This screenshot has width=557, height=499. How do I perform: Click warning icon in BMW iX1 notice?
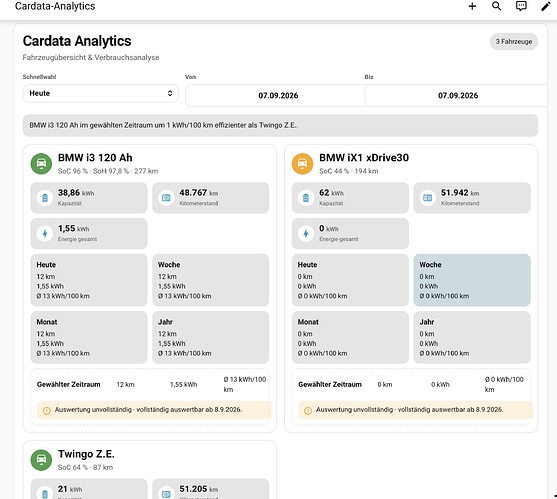[x=308, y=411]
